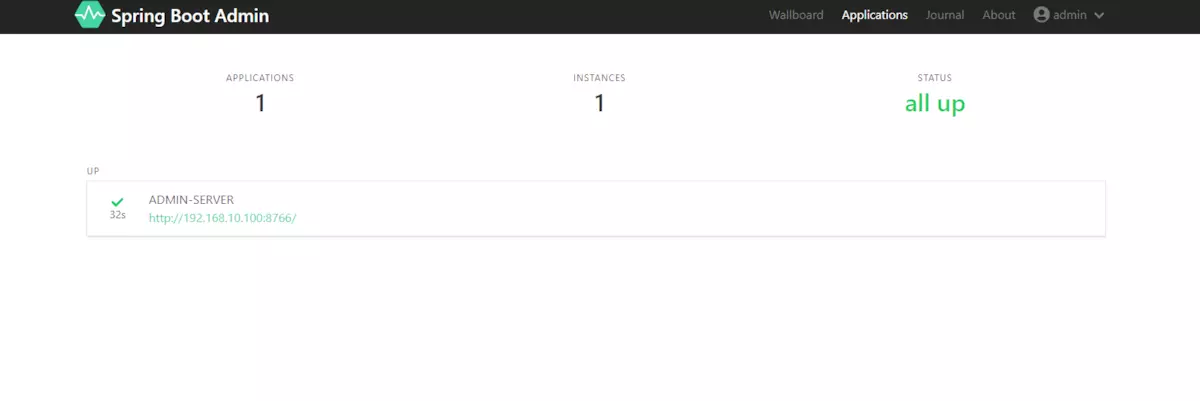
Task: Click the instances count number
Action: [x=599, y=103]
